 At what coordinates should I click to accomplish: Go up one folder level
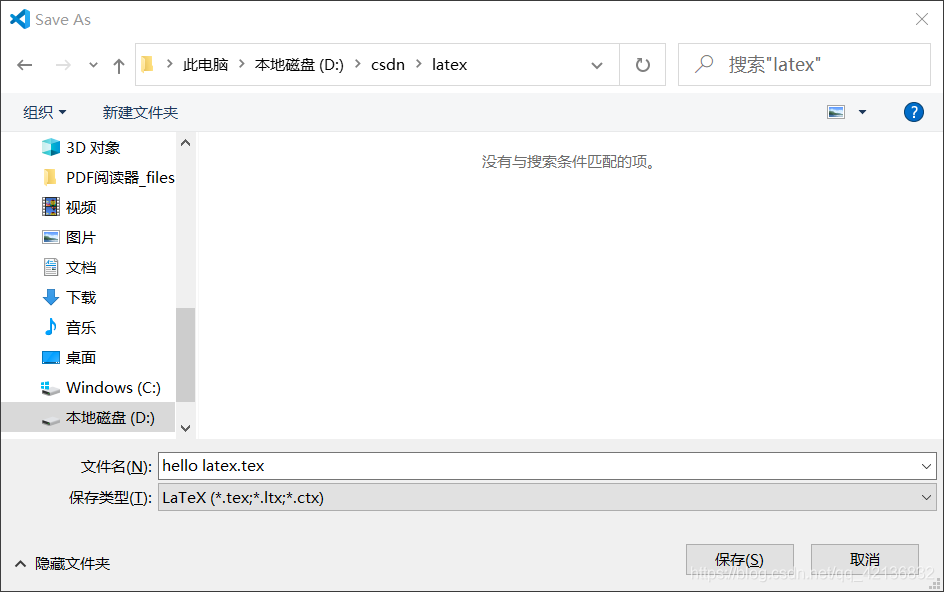pyautogui.click(x=119, y=66)
